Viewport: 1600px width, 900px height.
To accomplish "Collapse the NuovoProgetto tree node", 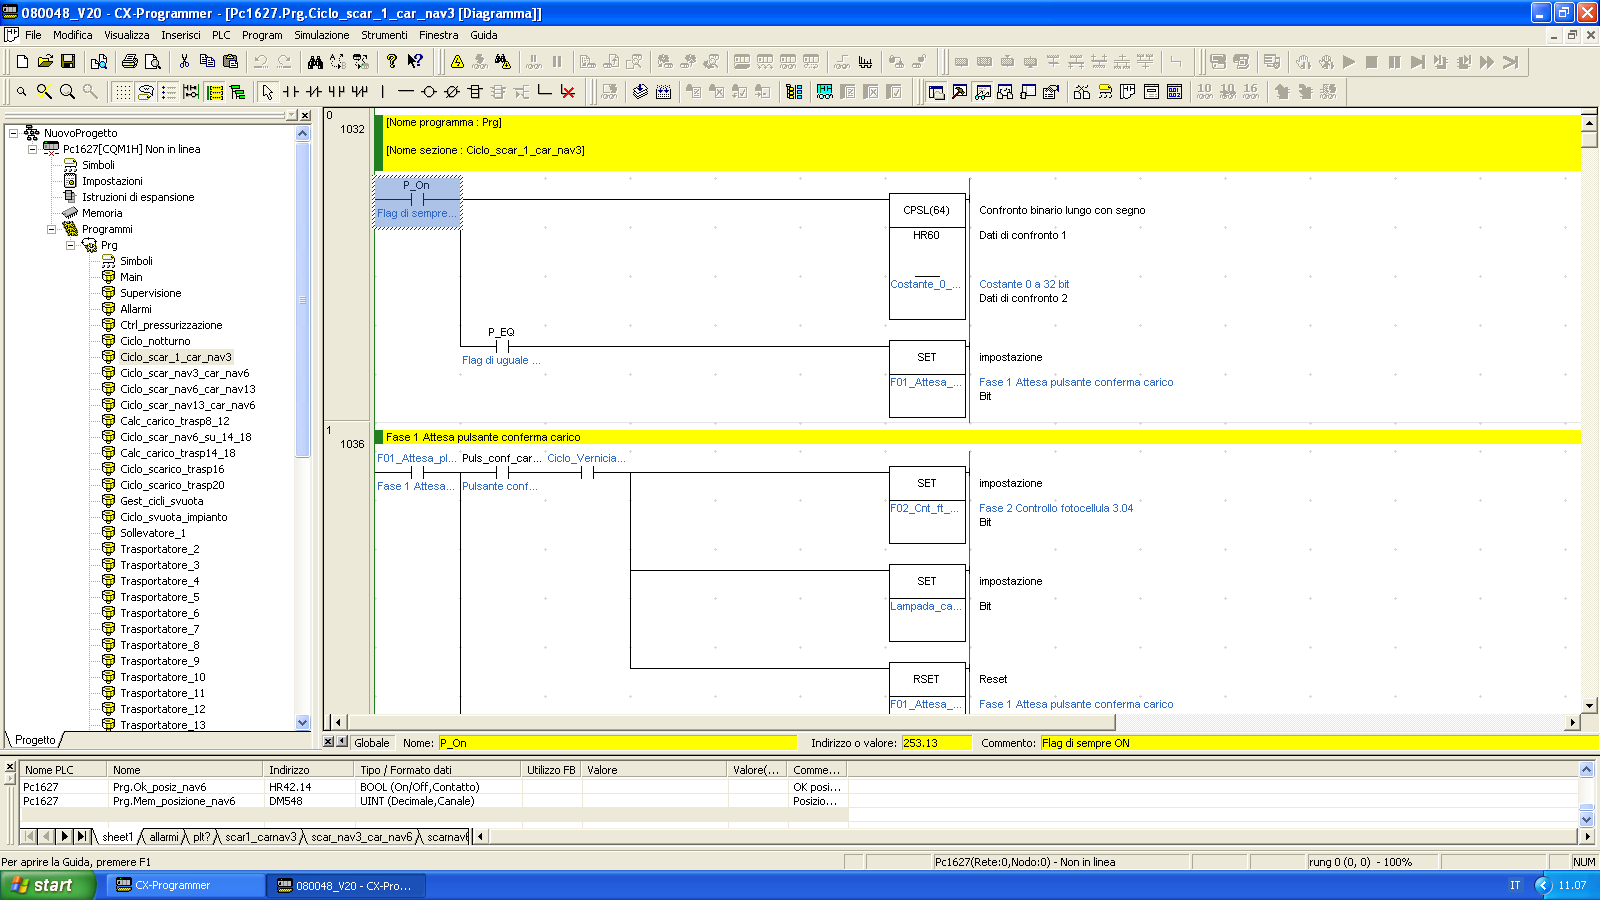I will tap(13, 133).
